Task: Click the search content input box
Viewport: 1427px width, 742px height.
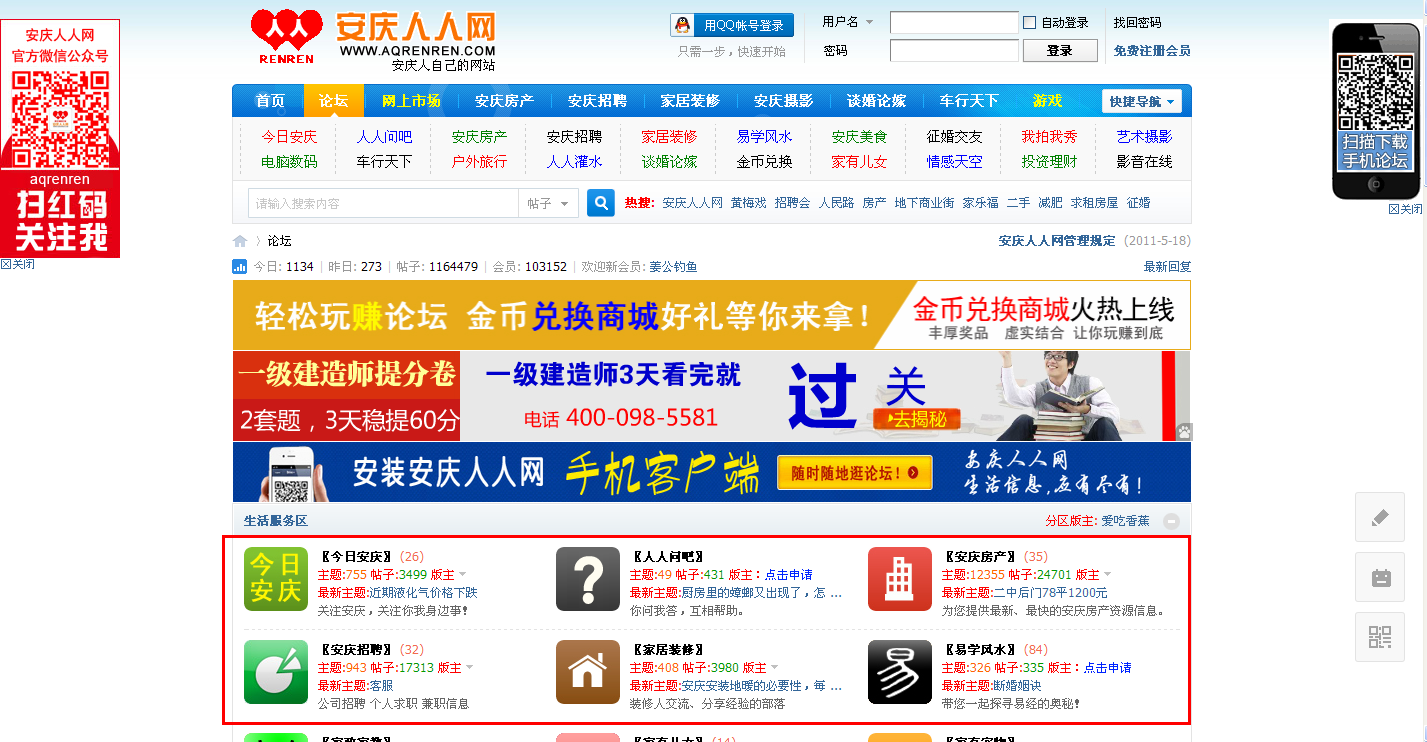Action: pyautogui.click(x=383, y=203)
